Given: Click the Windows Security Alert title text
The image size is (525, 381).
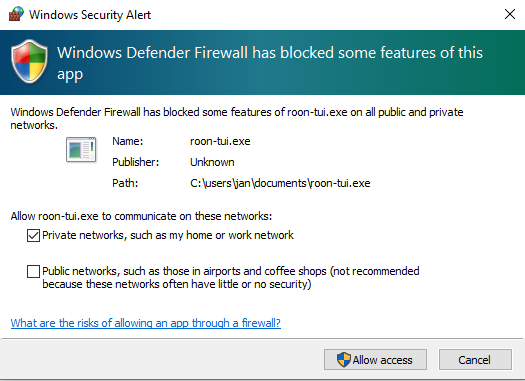Looking at the screenshot, I should pos(90,15).
